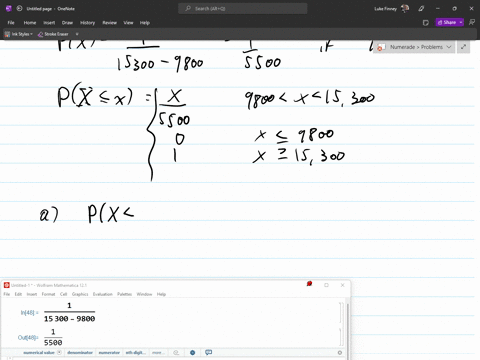Close the Mathematica window
480x360 pixels.
click(x=342, y=285)
